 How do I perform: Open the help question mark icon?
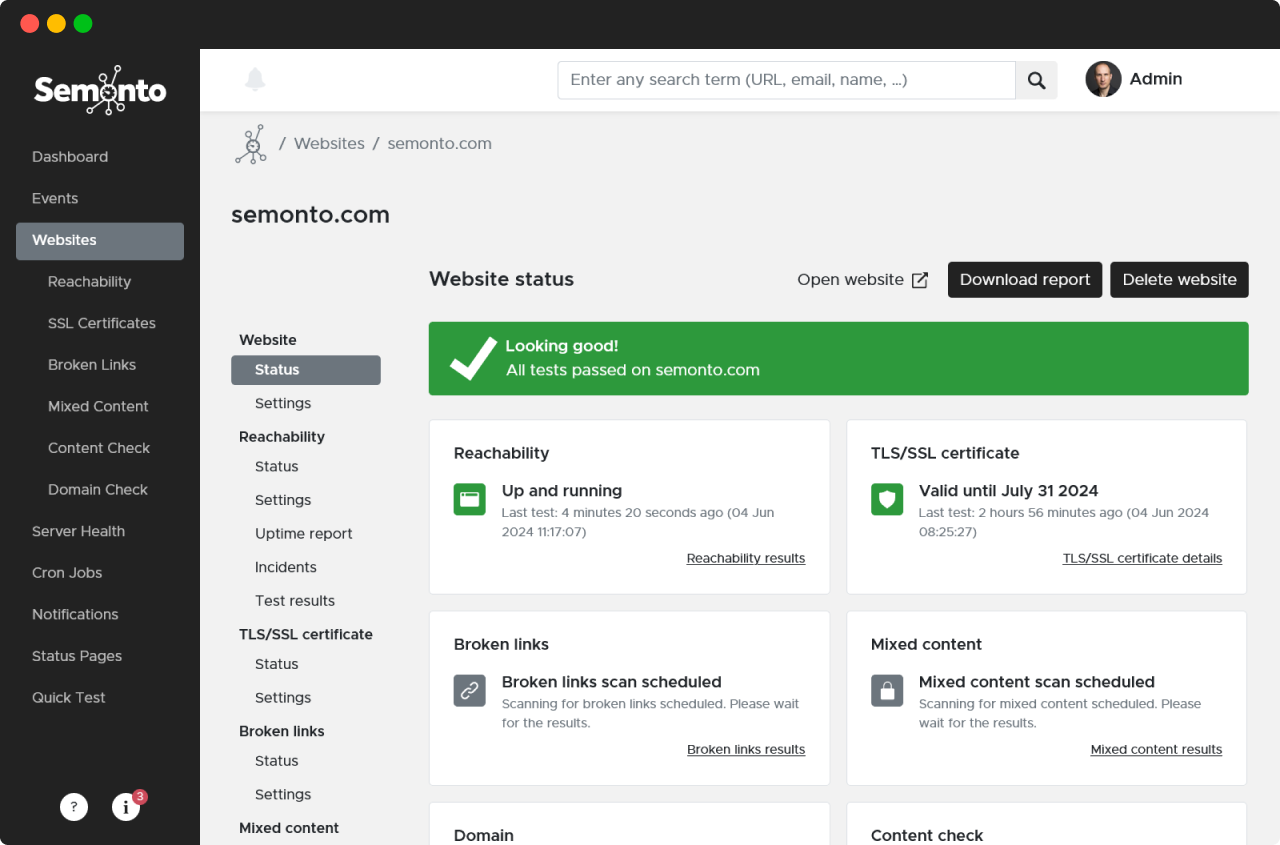pos(74,807)
